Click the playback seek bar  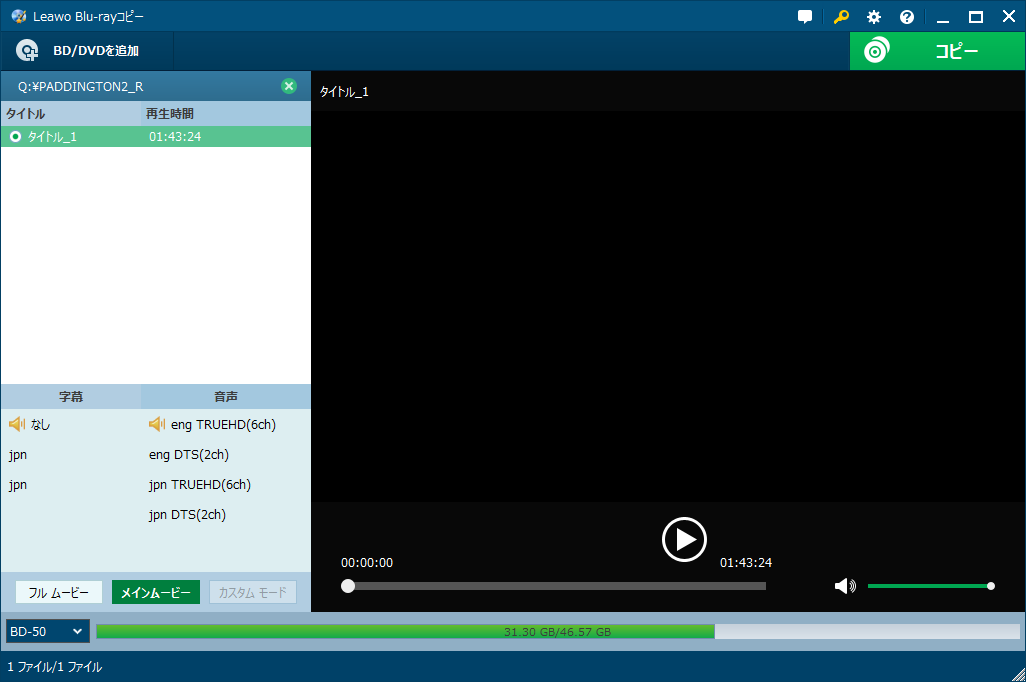point(556,586)
